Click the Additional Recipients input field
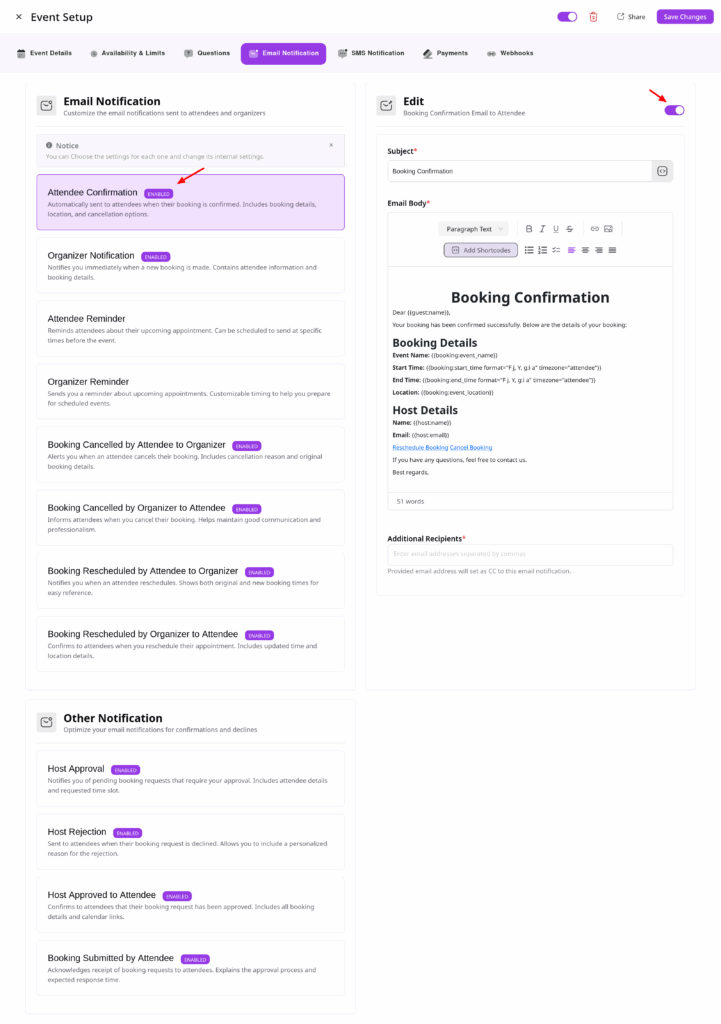Viewport: 721px width, 1024px height. tap(530, 554)
